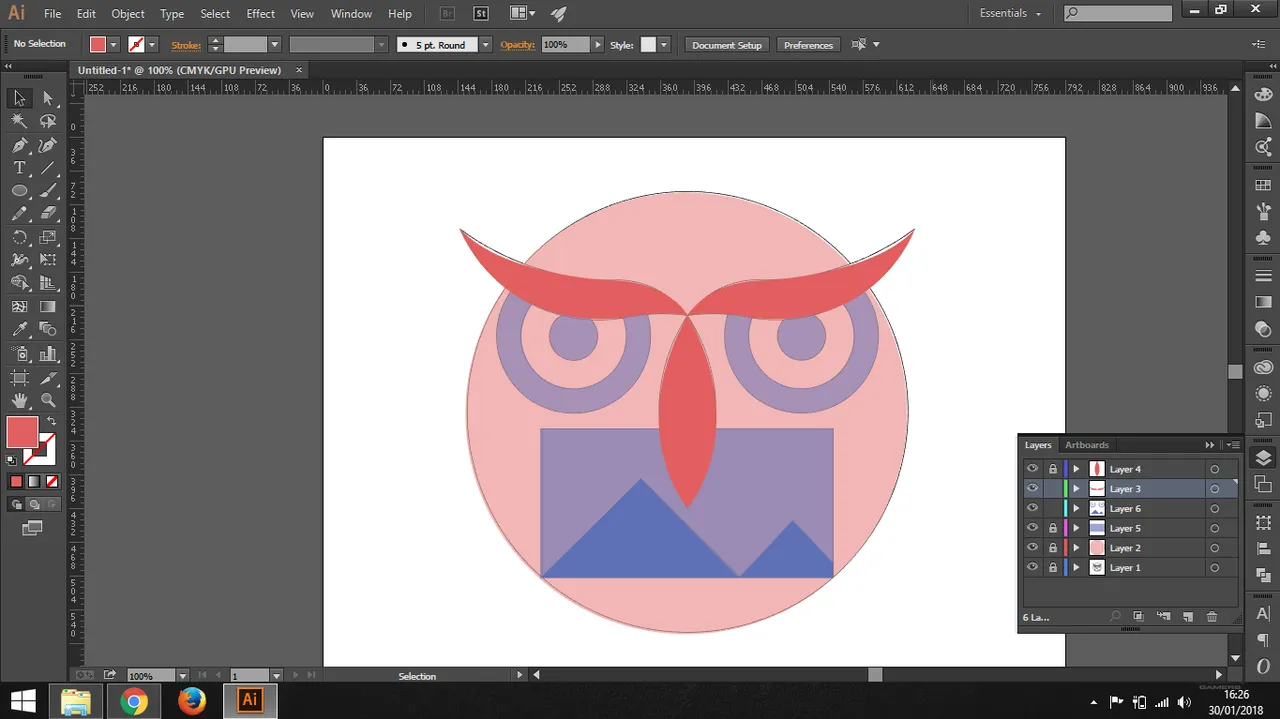Image resolution: width=1280 pixels, height=719 pixels.
Task: Open the Effect menu
Action: point(261,14)
